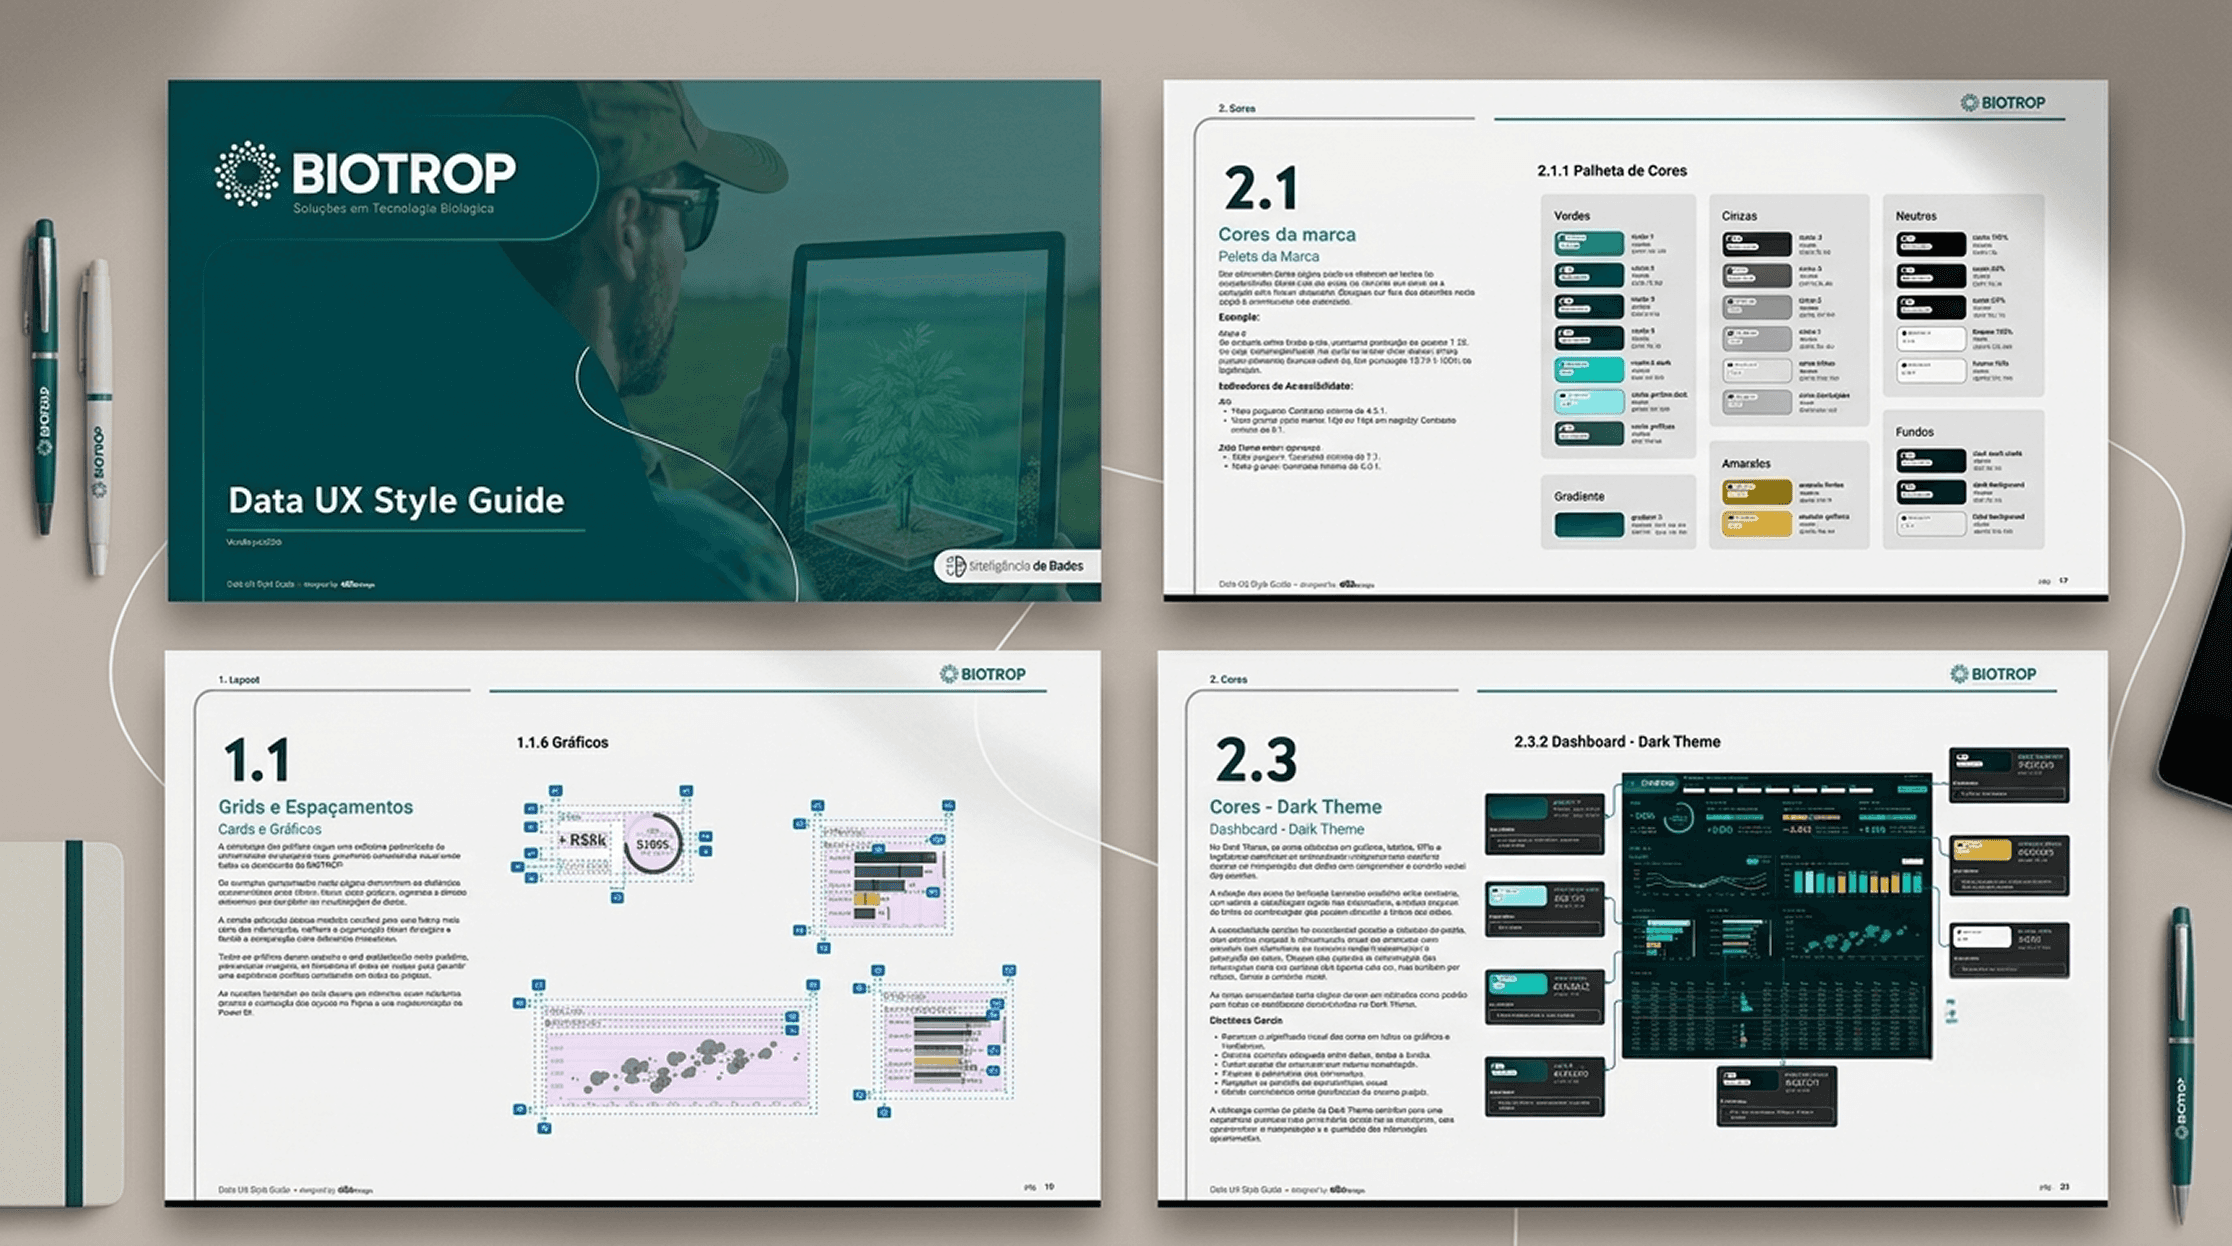
Task: Click the "Verdes" group label
Action: (1572, 216)
